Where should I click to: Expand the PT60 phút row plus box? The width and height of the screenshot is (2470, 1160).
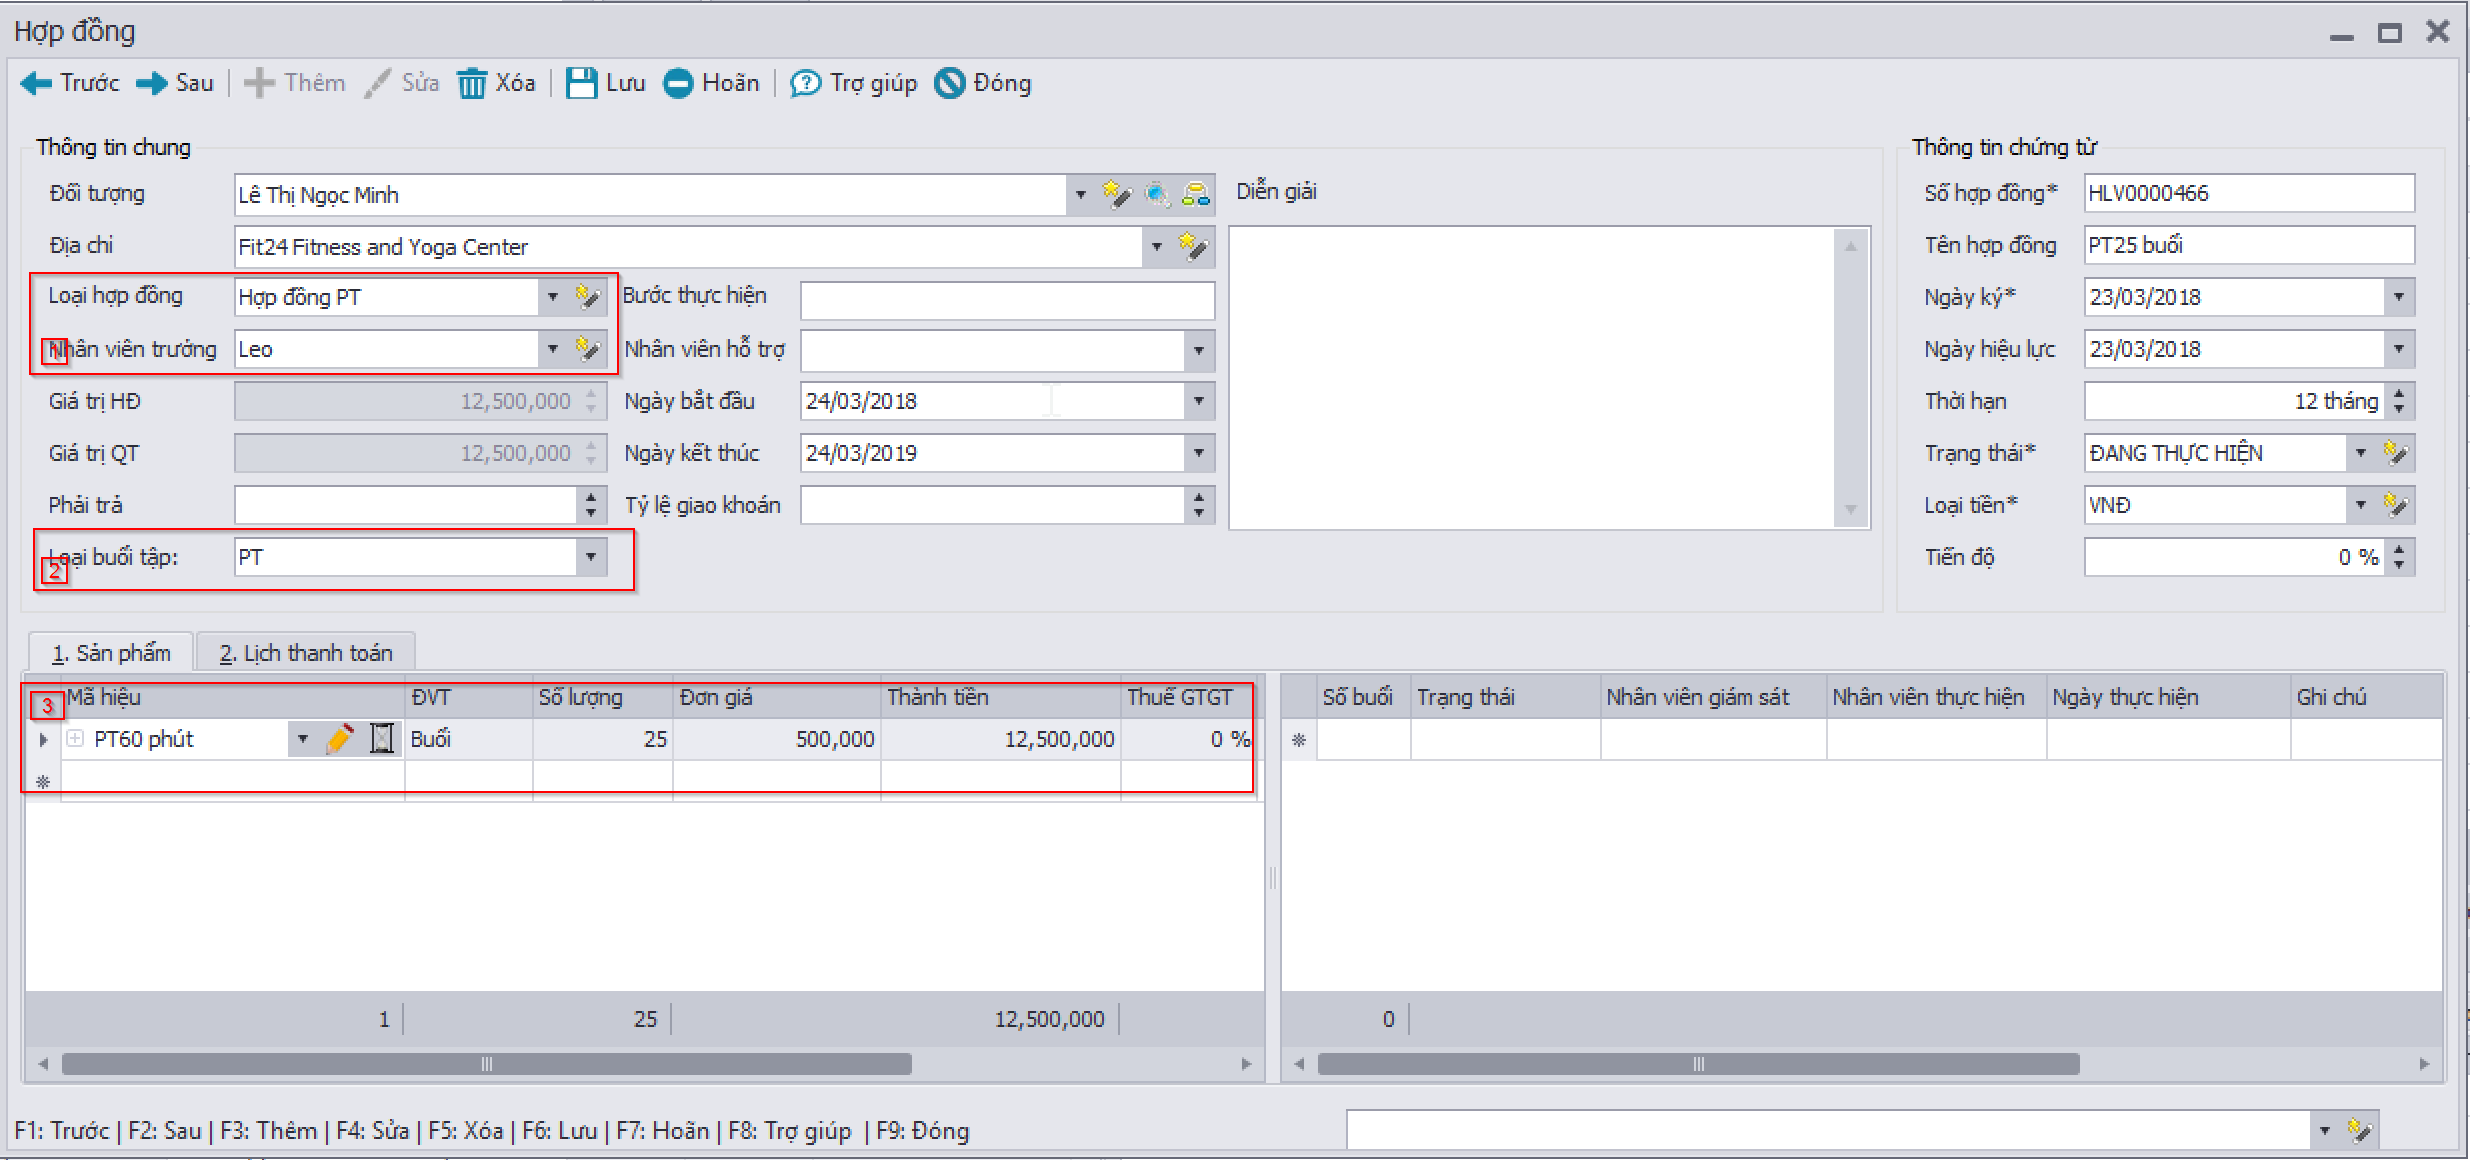(x=75, y=739)
